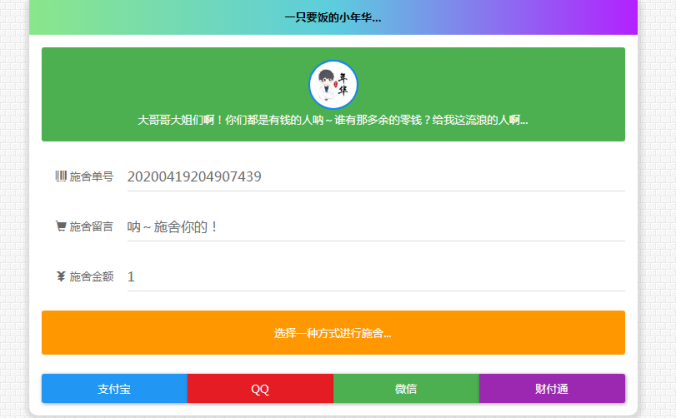Choose the green 微信 payment button
The width and height of the screenshot is (676, 418).
[x=406, y=389]
